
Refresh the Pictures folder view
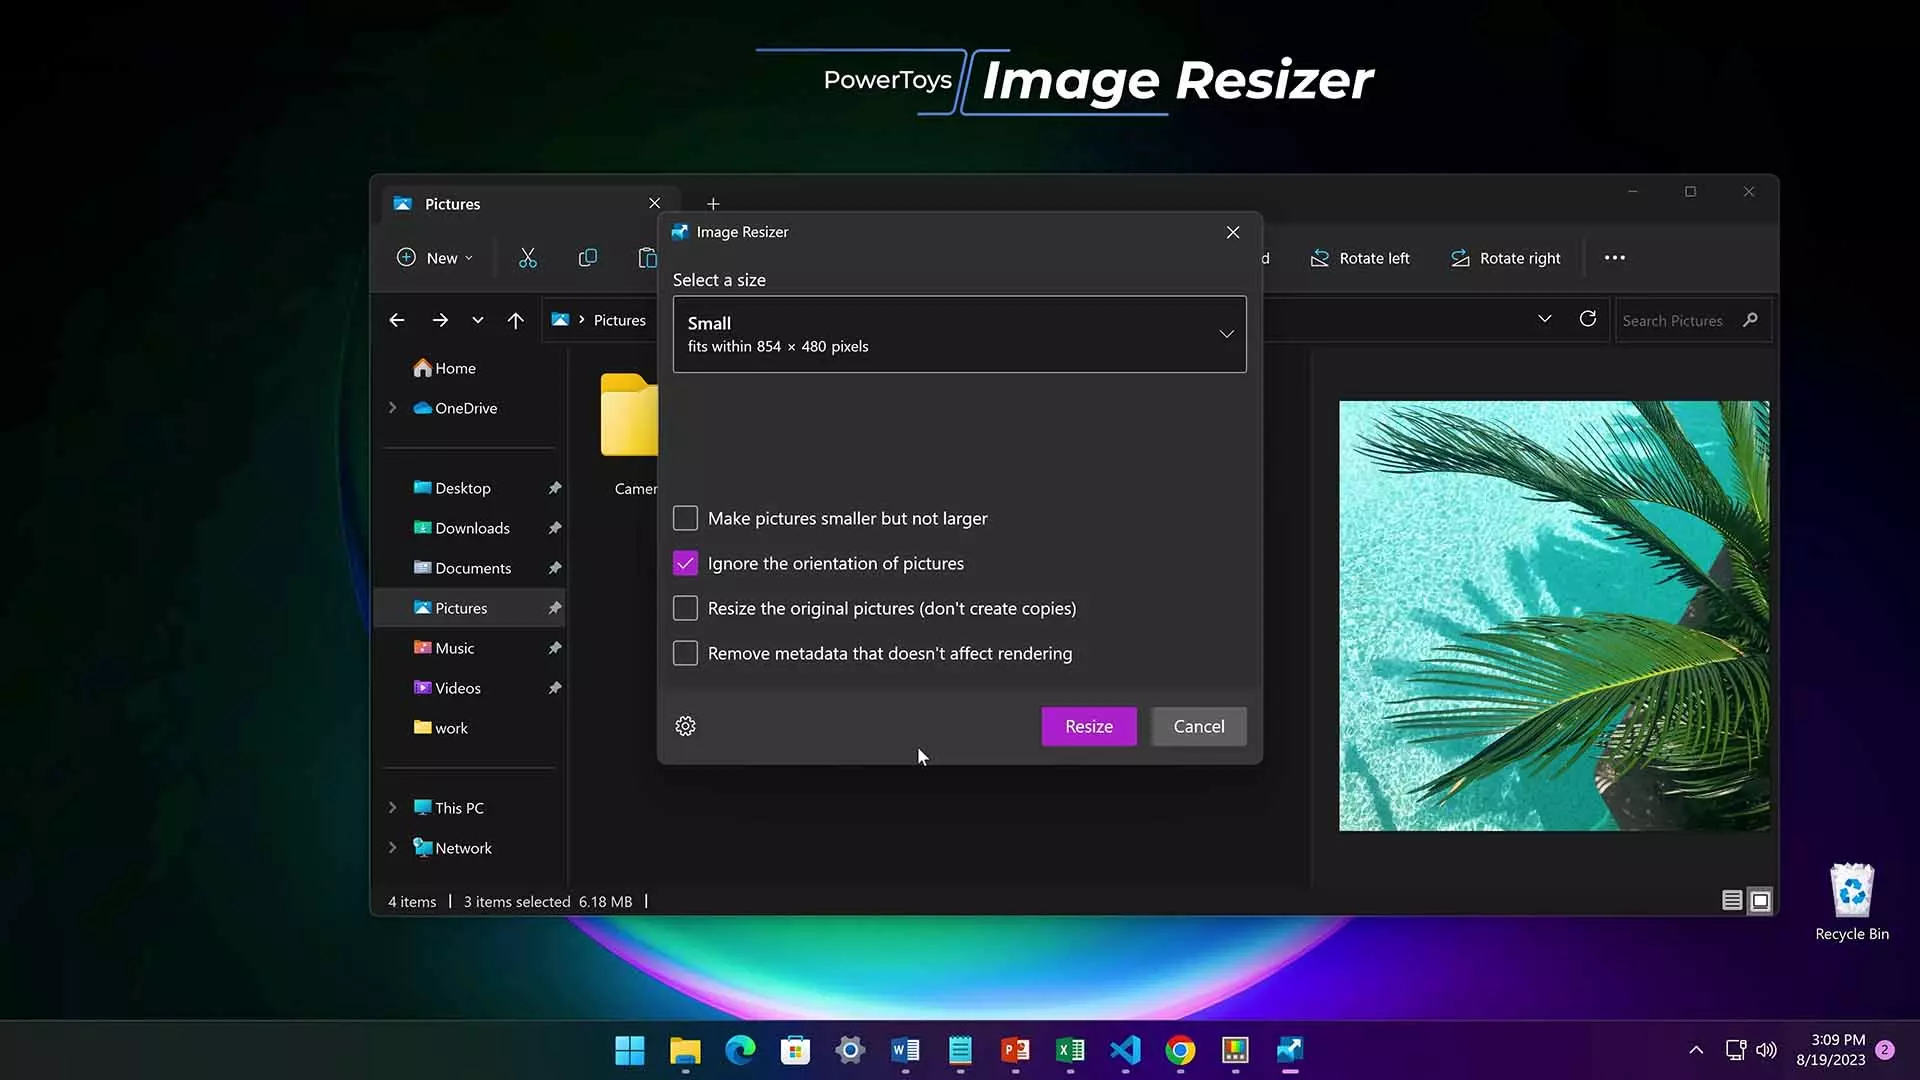pyautogui.click(x=1587, y=319)
